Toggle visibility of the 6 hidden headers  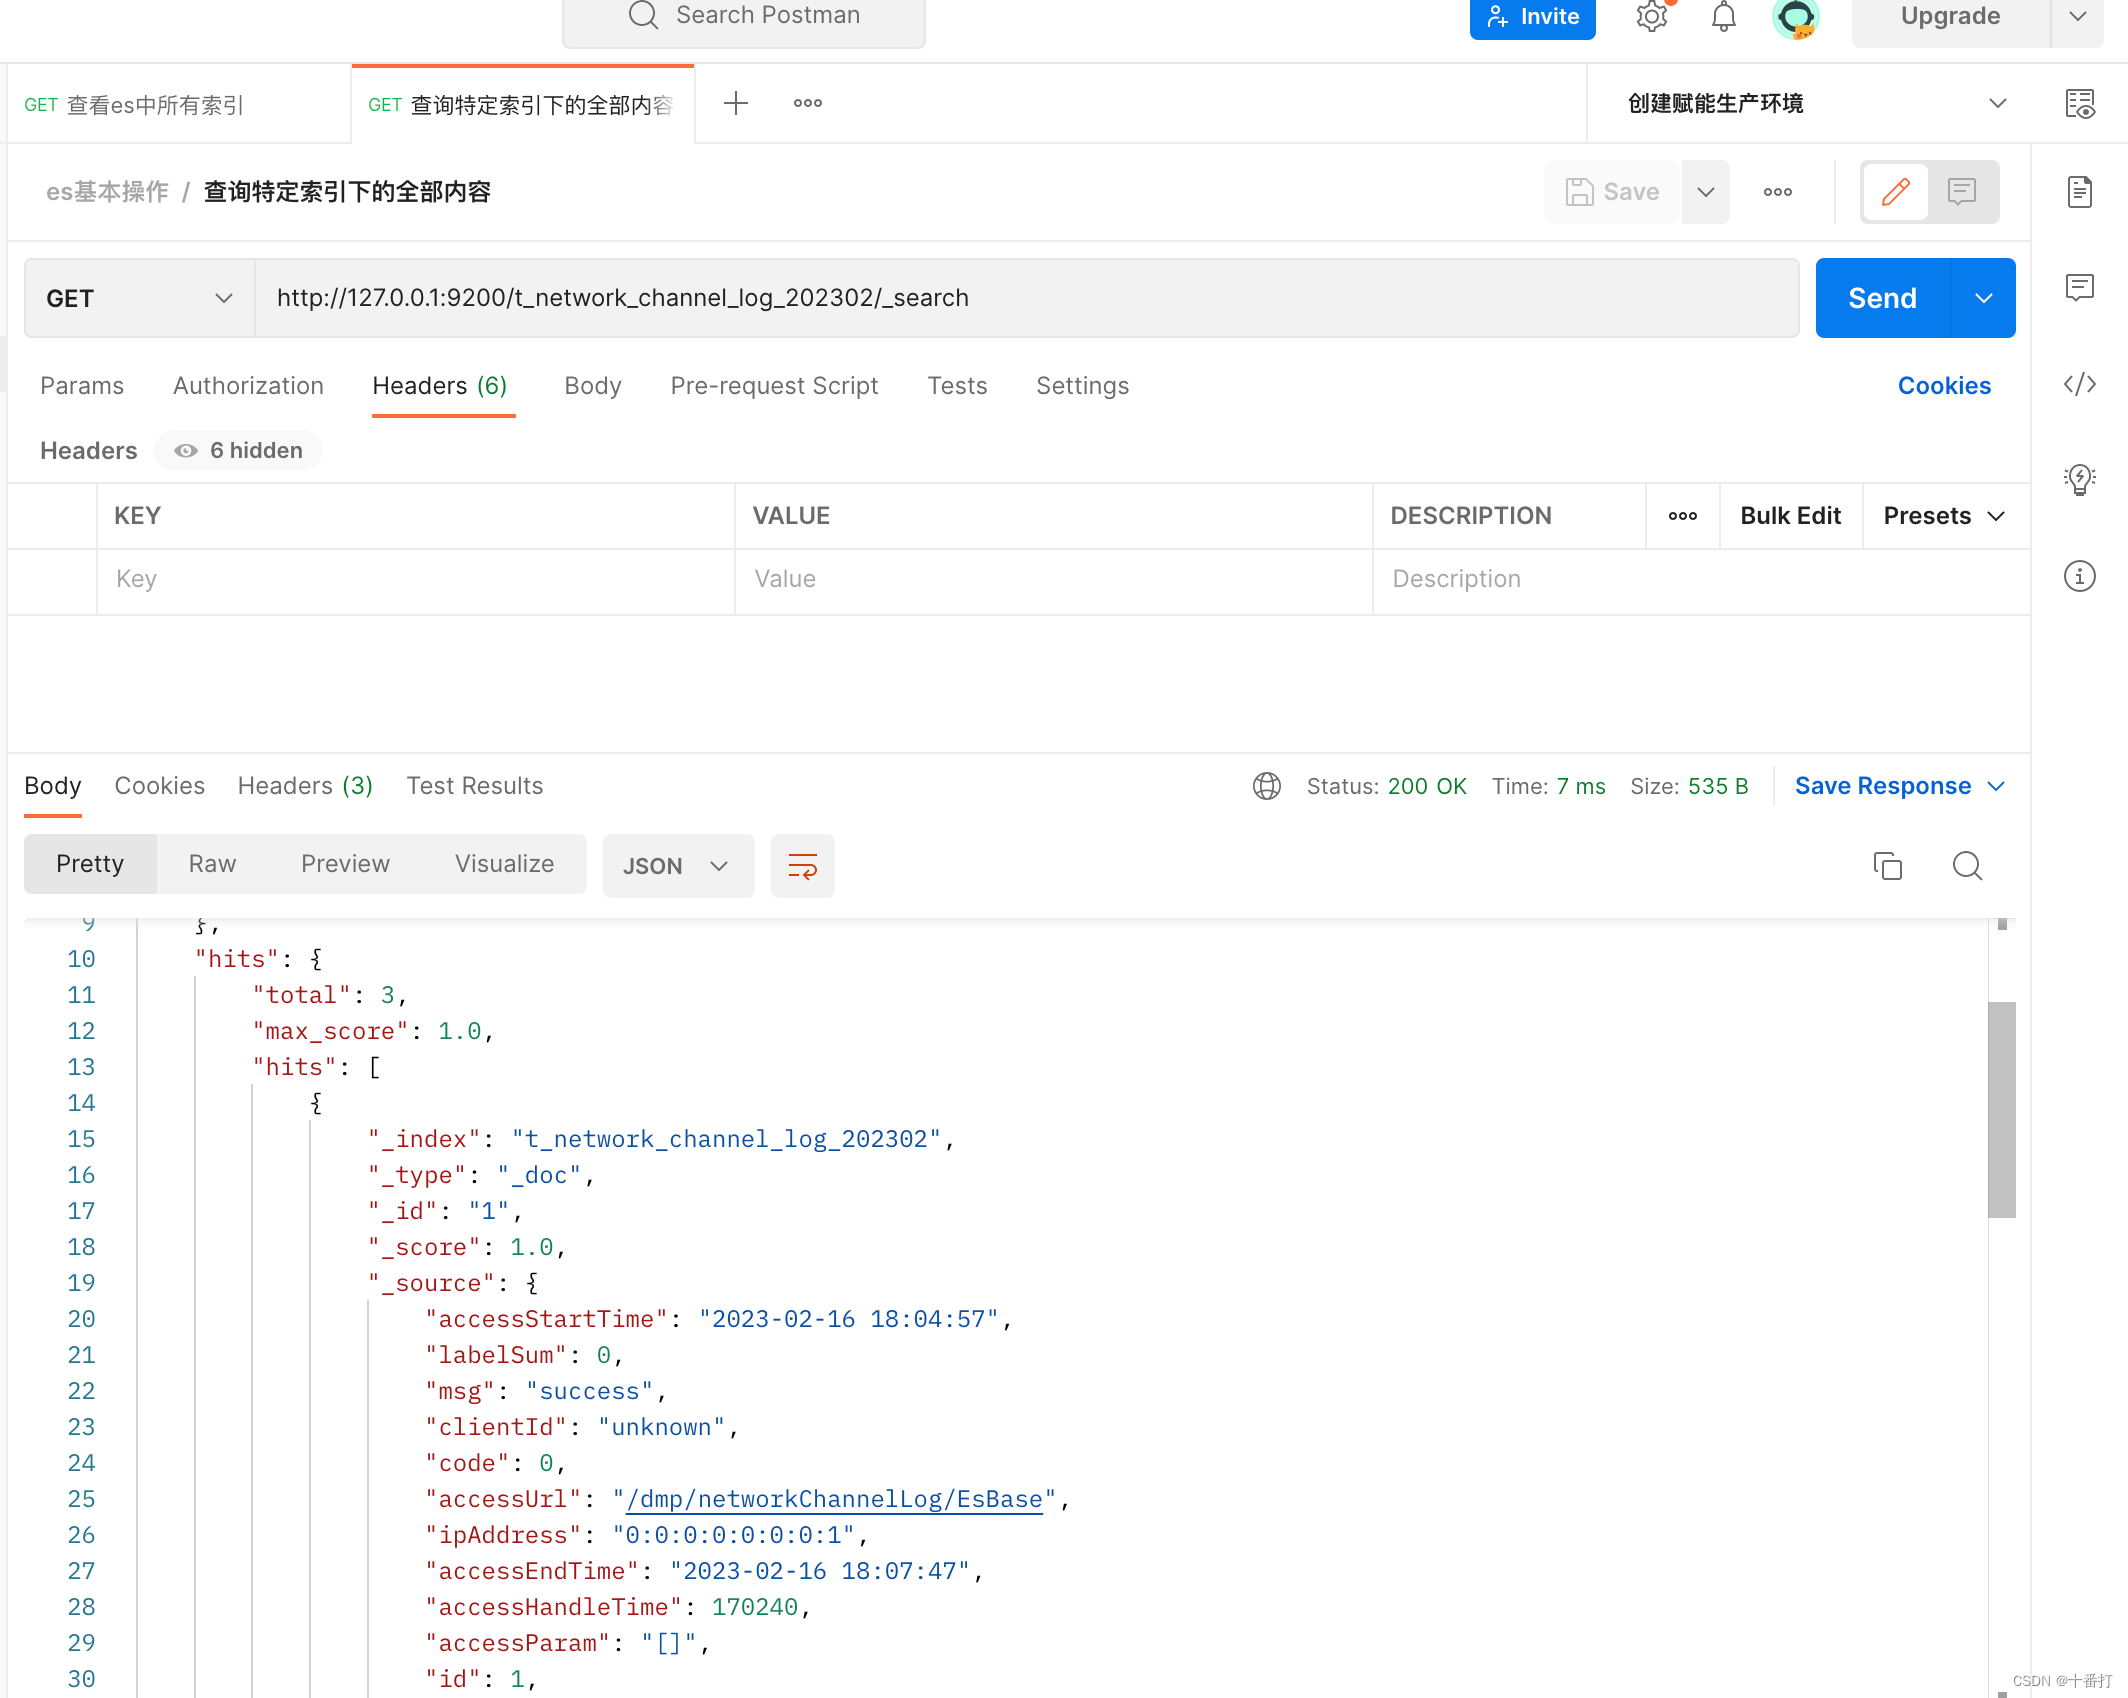coord(238,450)
